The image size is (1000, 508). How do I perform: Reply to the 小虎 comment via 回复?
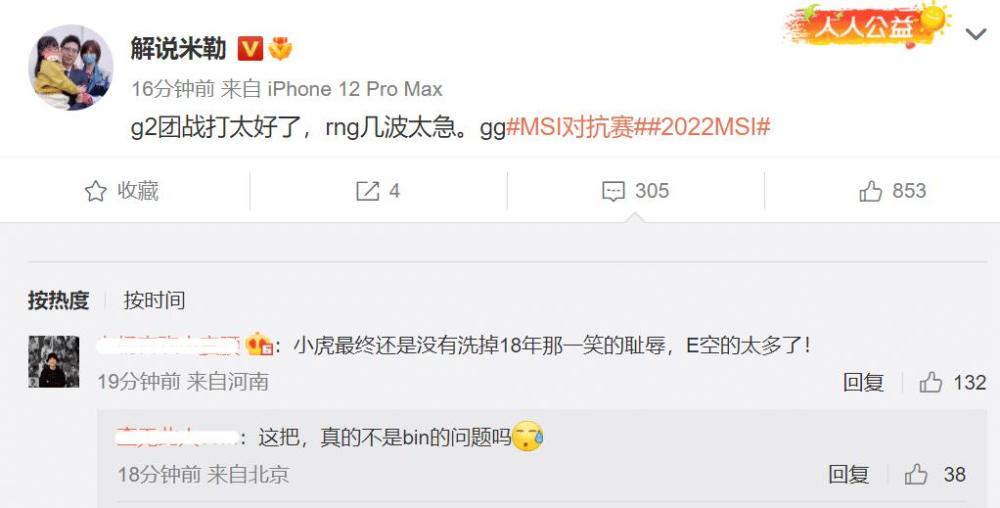point(864,382)
